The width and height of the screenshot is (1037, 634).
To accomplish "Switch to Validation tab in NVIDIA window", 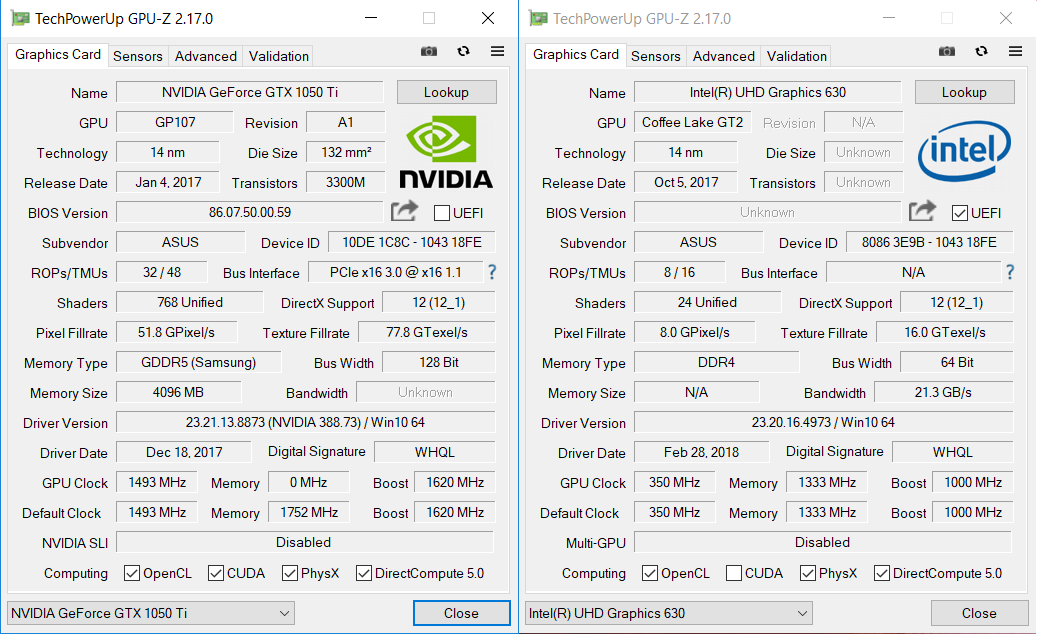I will pyautogui.click(x=278, y=56).
